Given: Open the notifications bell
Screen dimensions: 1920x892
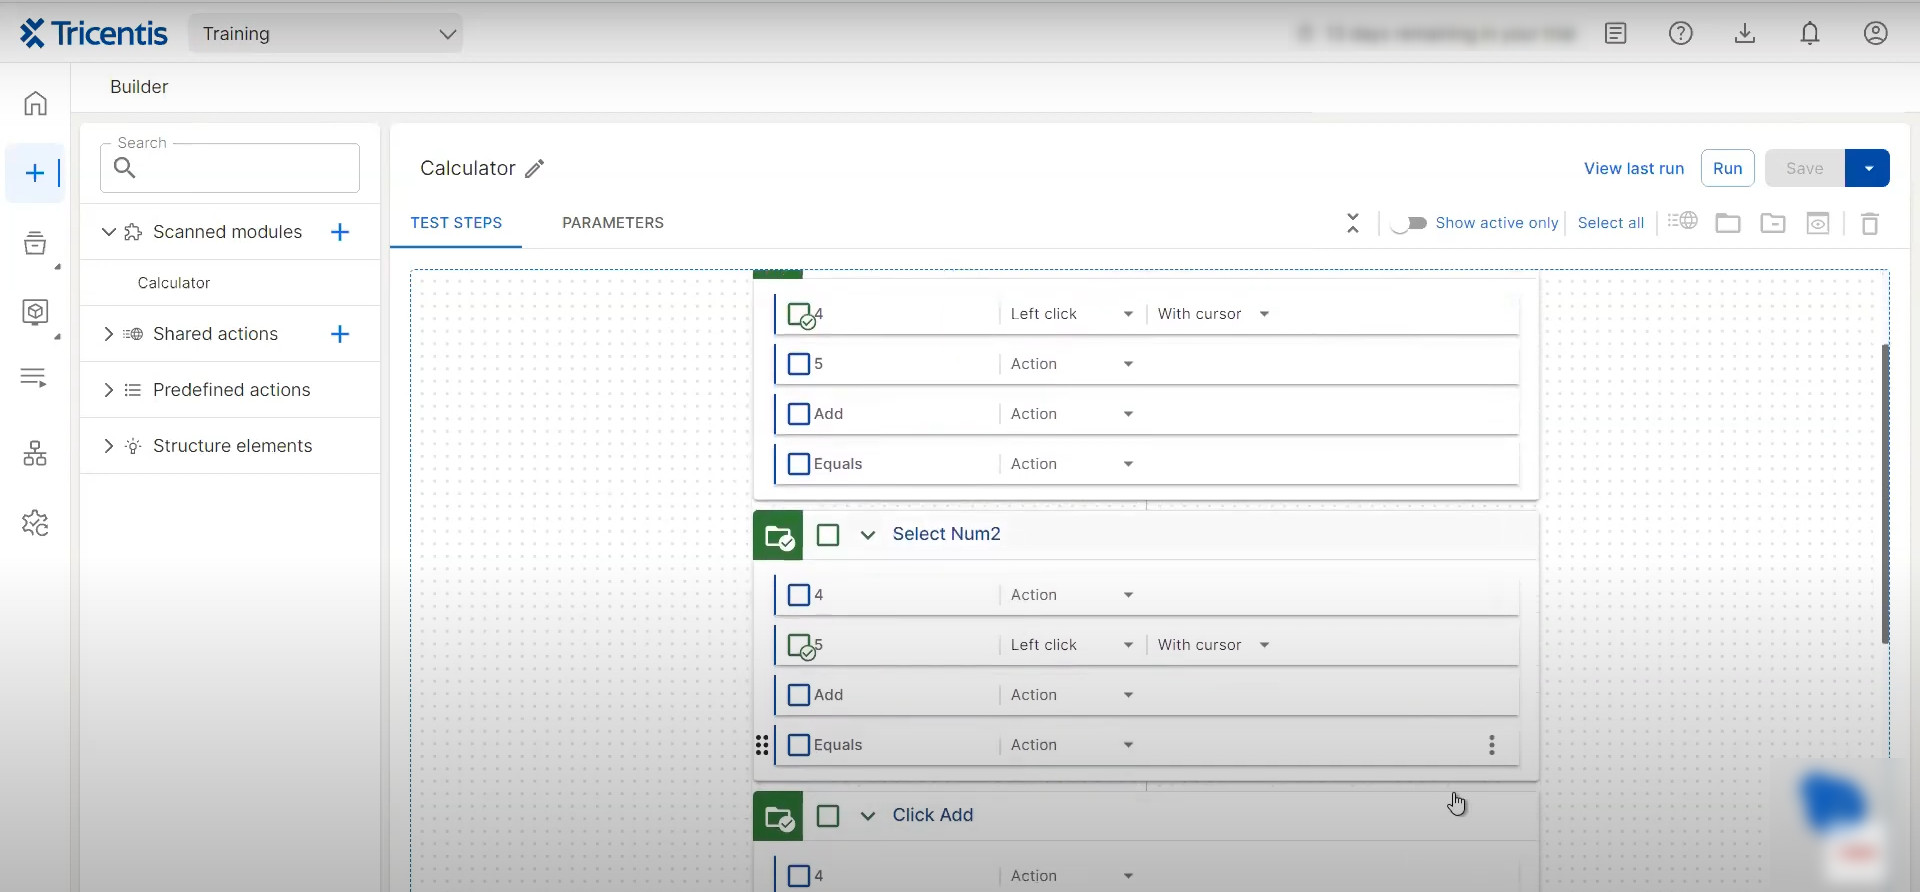Looking at the screenshot, I should click(1809, 34).
